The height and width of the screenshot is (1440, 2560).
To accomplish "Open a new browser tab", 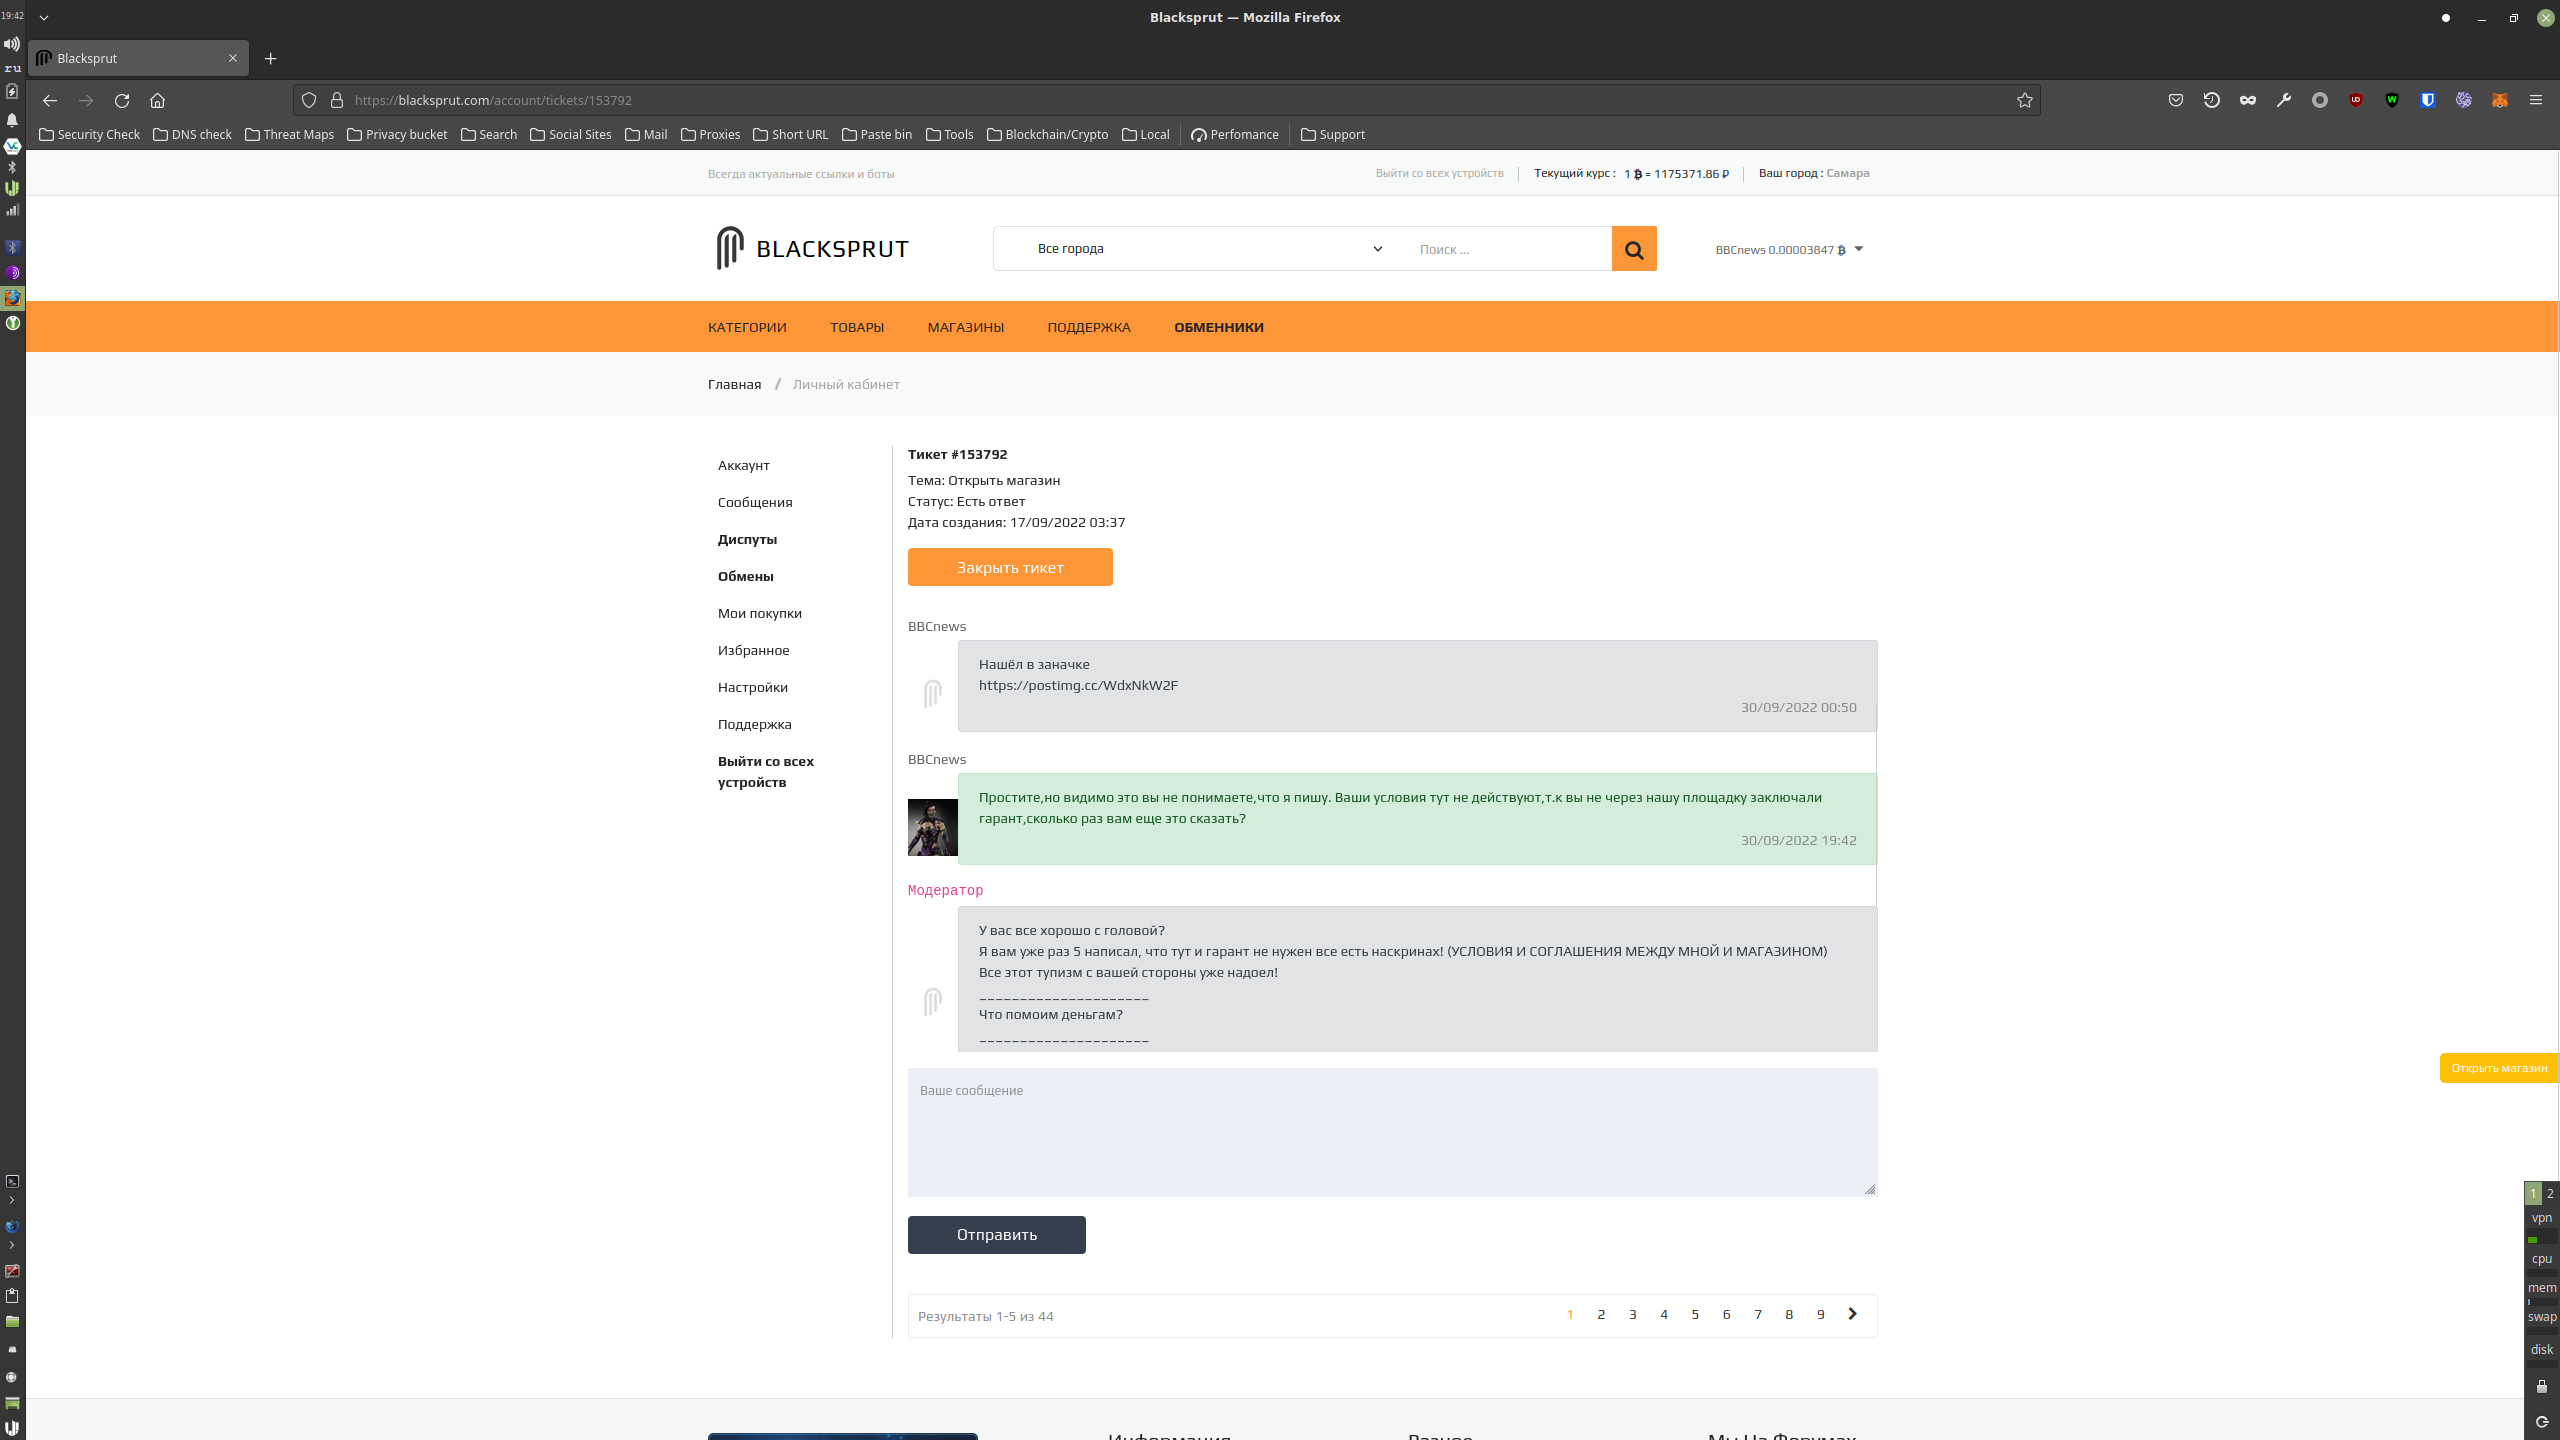I will click(x=270, y=58).
